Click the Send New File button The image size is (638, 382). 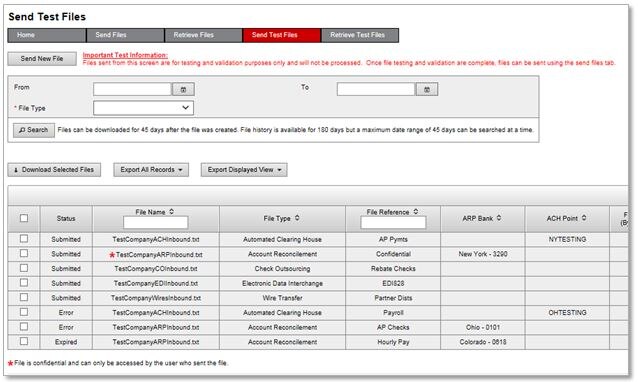[x=42, y=59]
